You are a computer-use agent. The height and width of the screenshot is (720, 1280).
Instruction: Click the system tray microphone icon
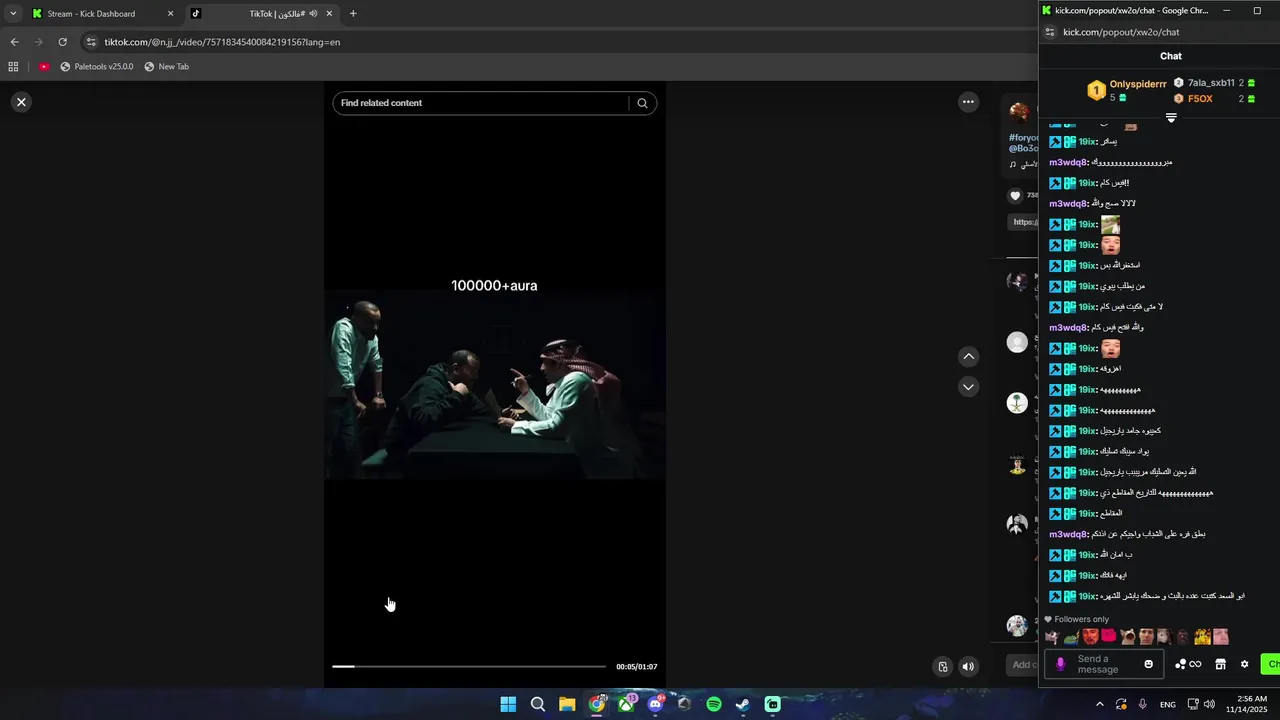tap(1142, 704)
